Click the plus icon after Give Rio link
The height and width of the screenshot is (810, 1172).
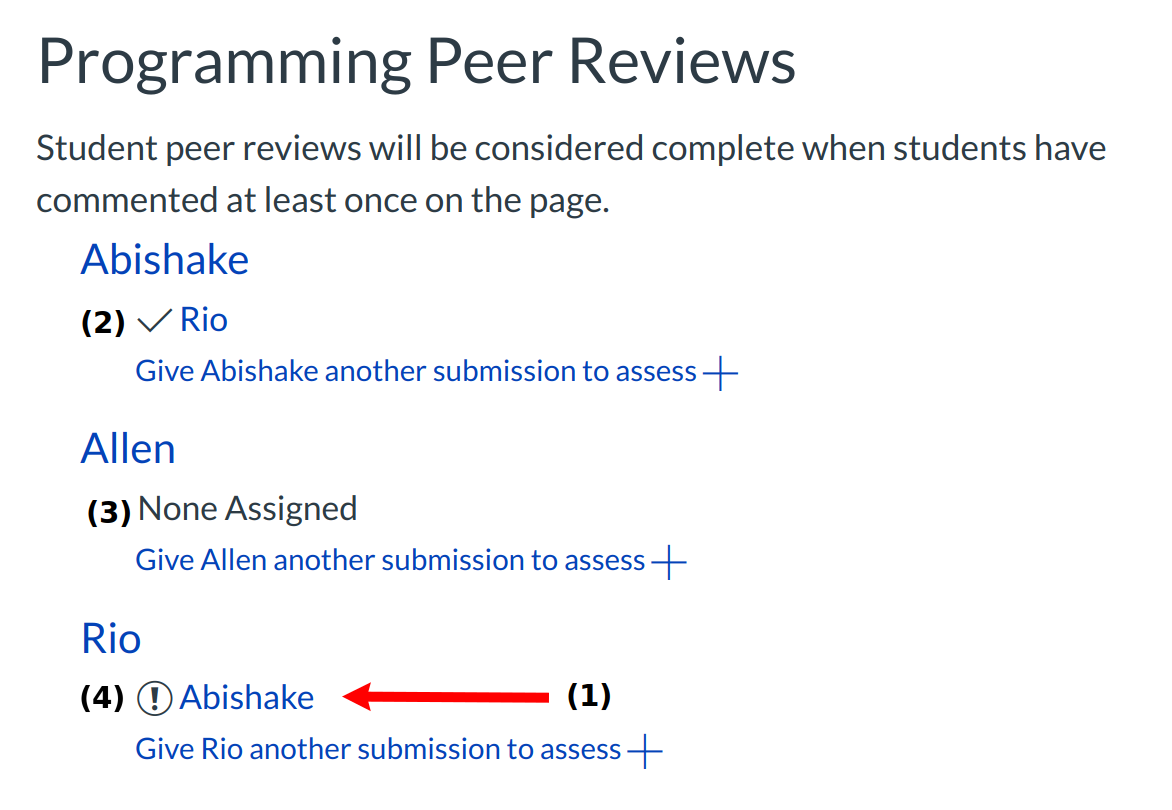pyautogui.click(x=645, y=750)
